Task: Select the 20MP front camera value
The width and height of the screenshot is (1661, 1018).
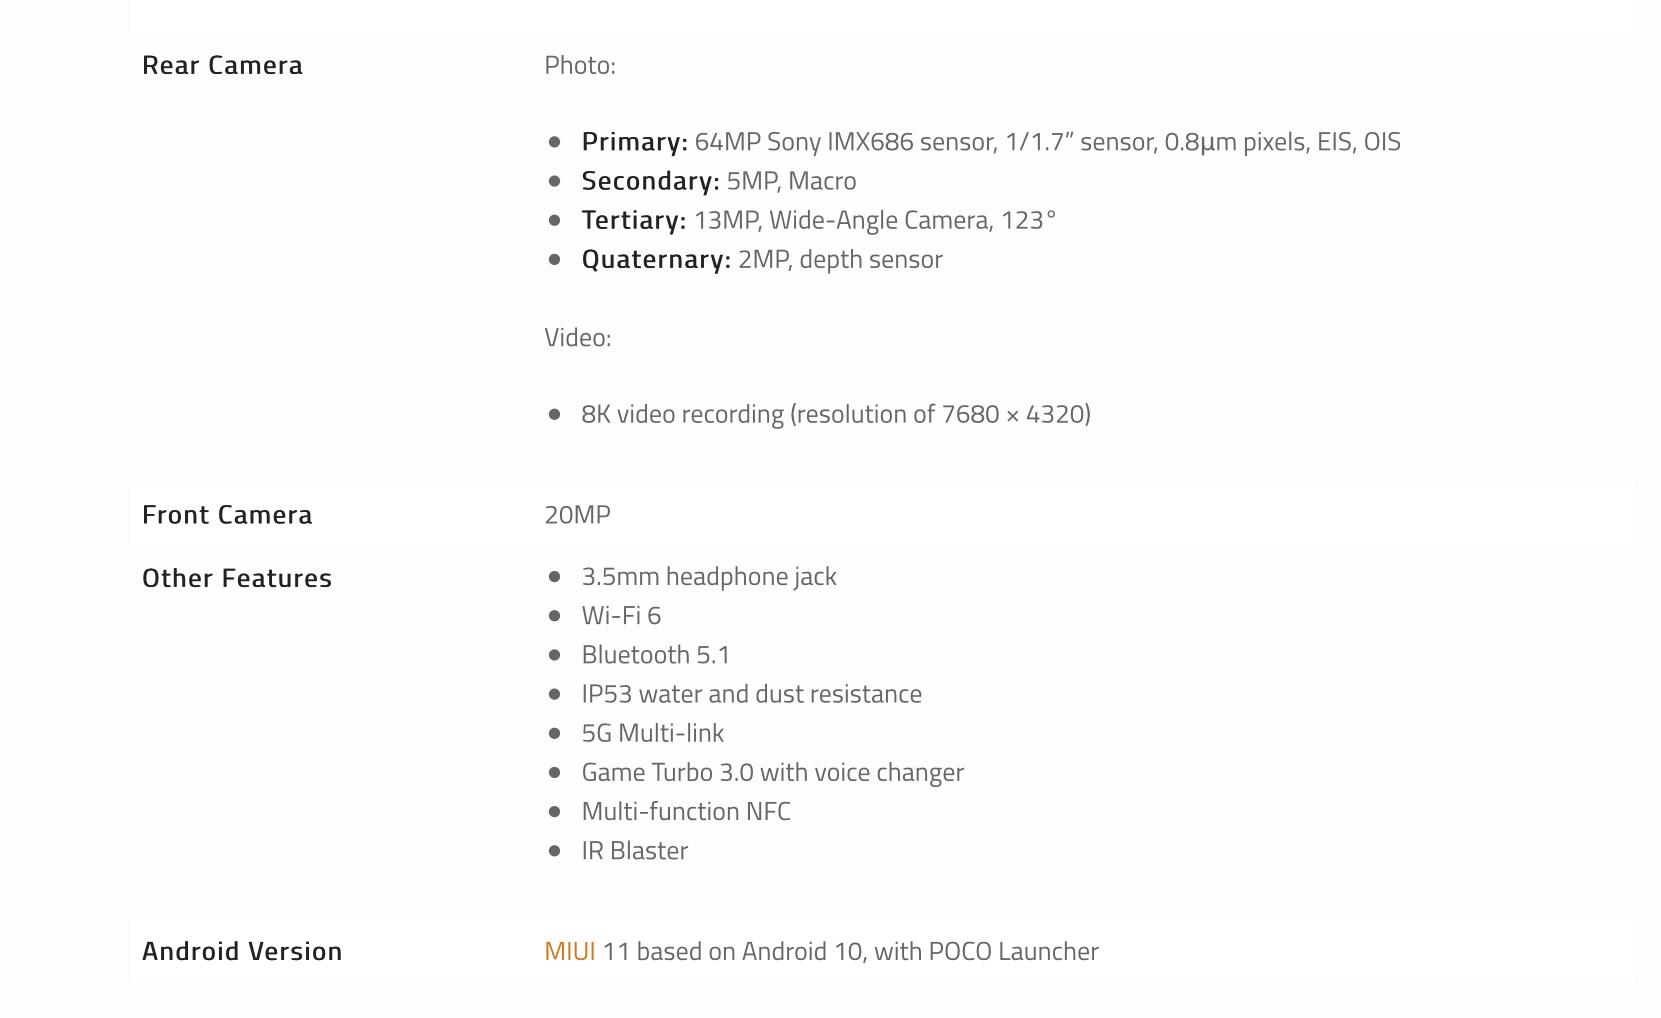Action: 577,515
